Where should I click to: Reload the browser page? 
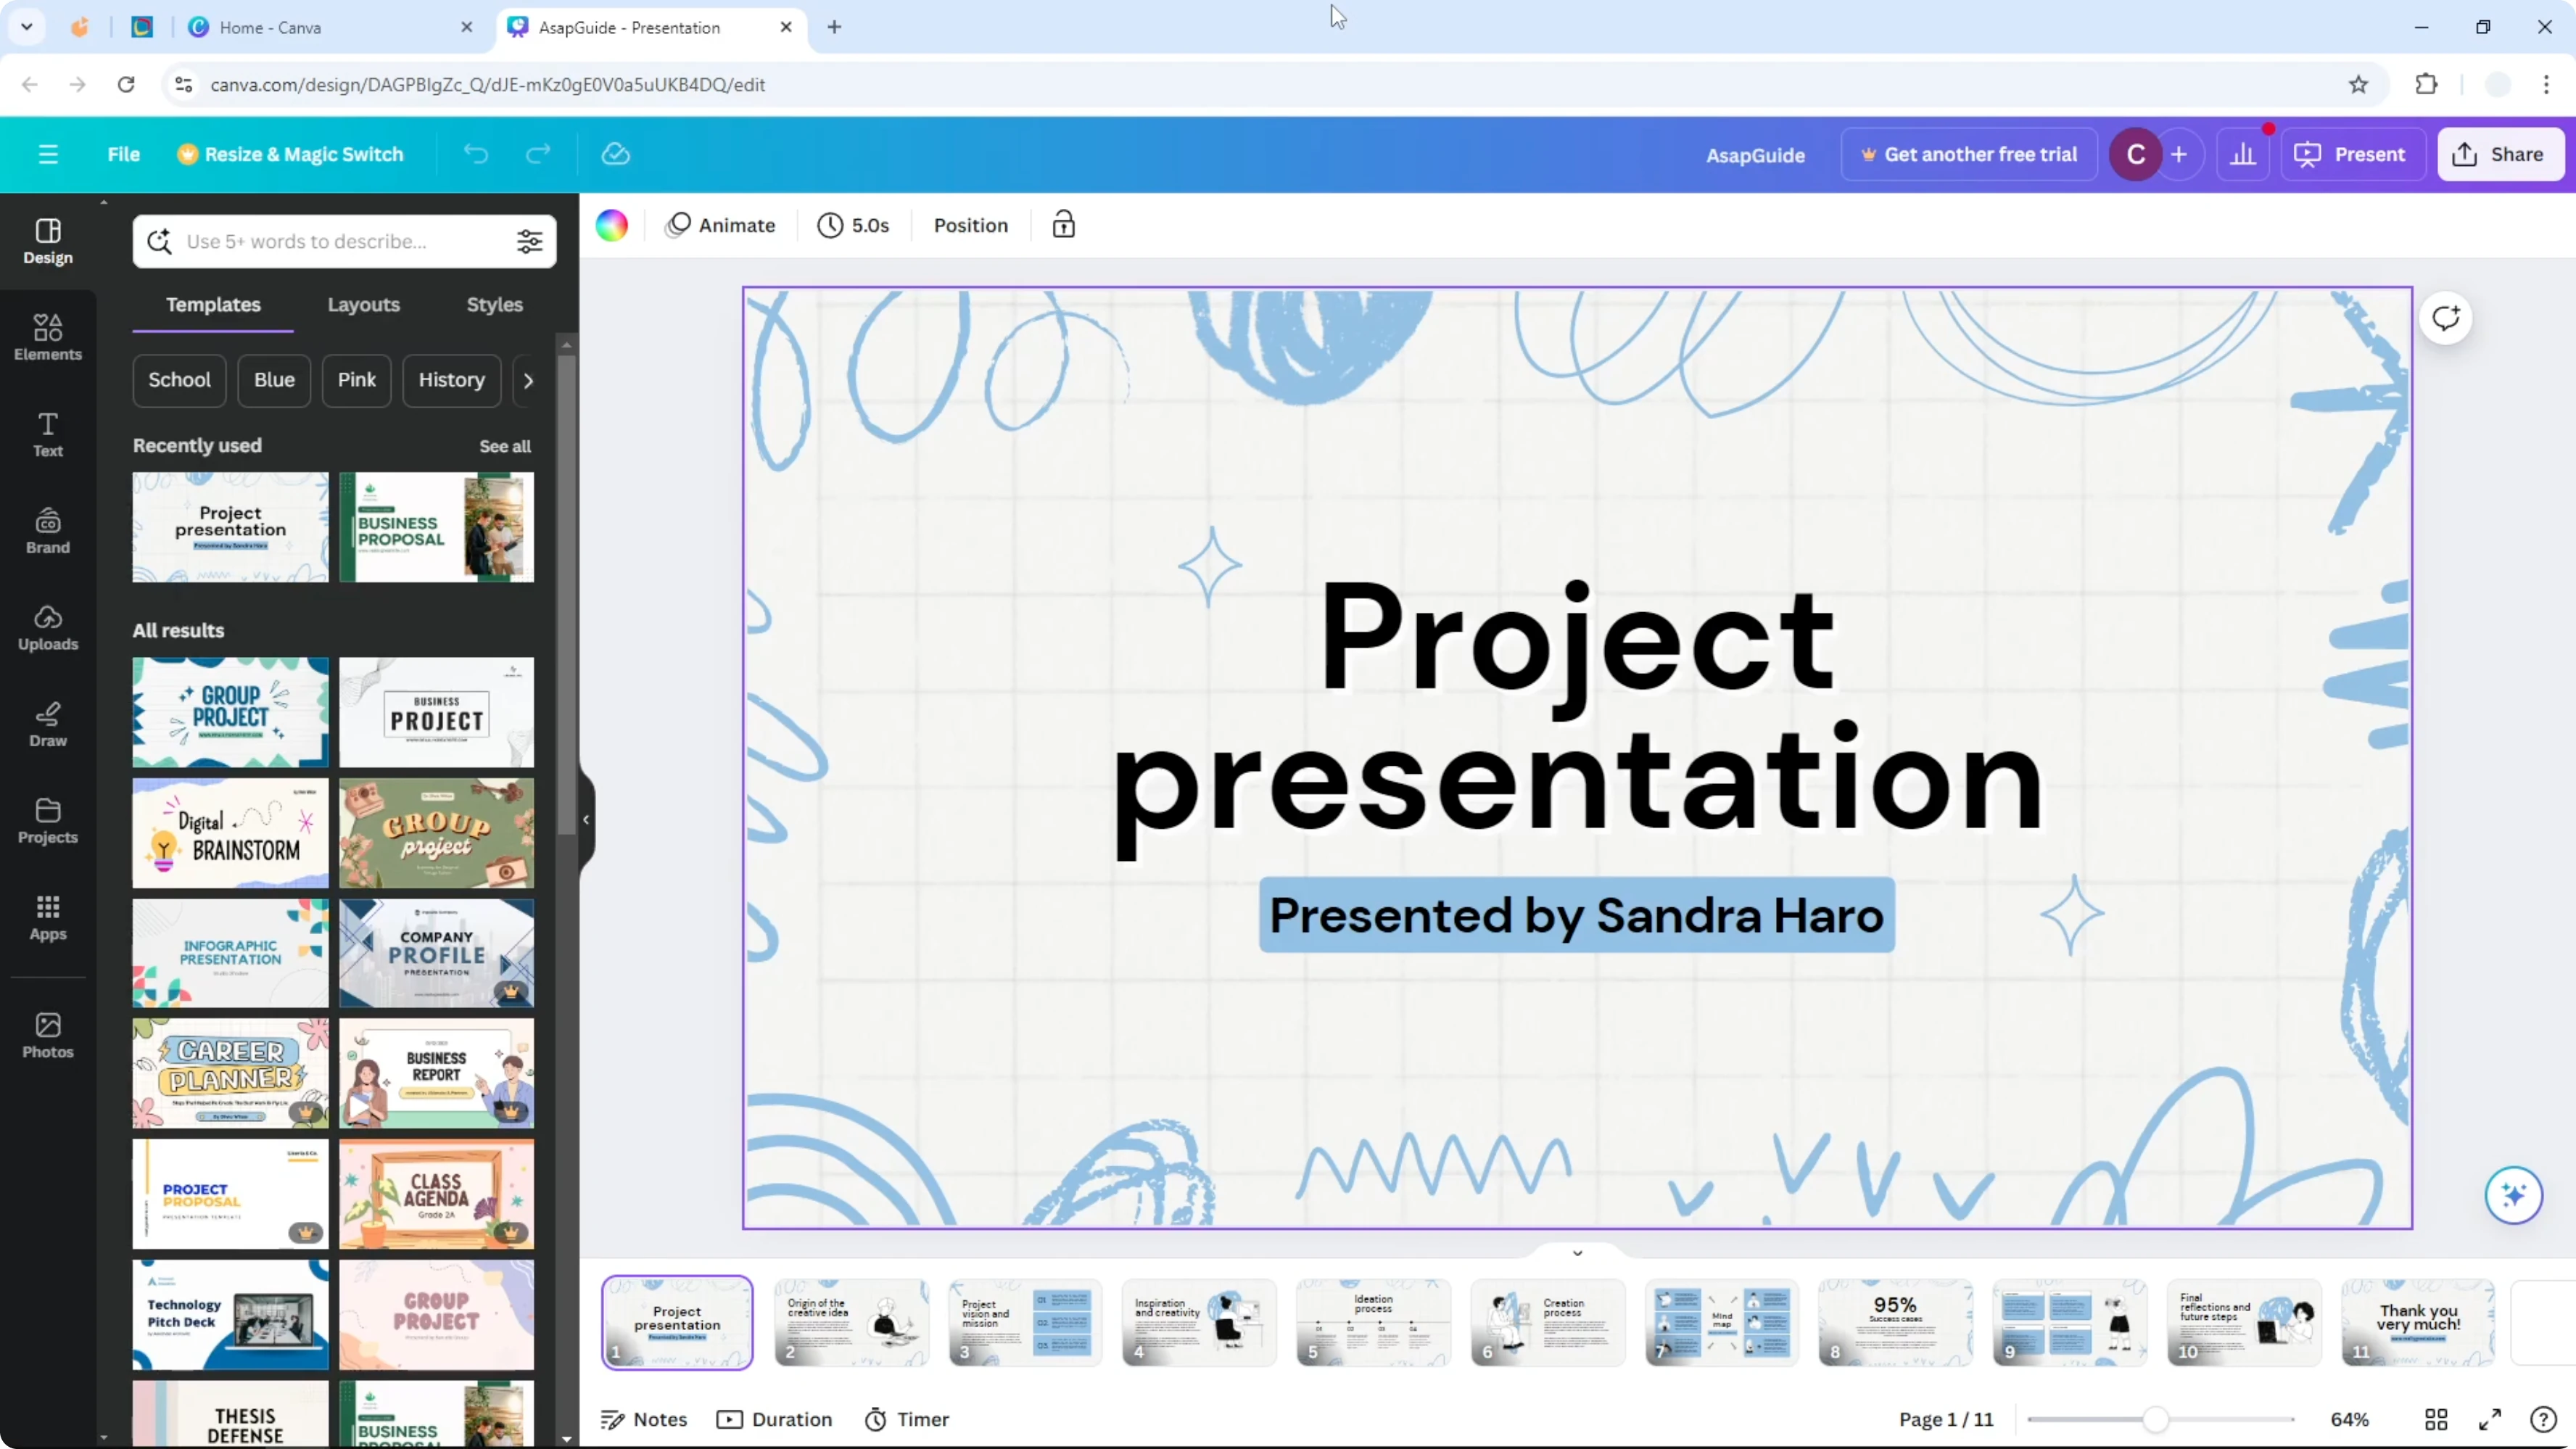coord(126,84)
